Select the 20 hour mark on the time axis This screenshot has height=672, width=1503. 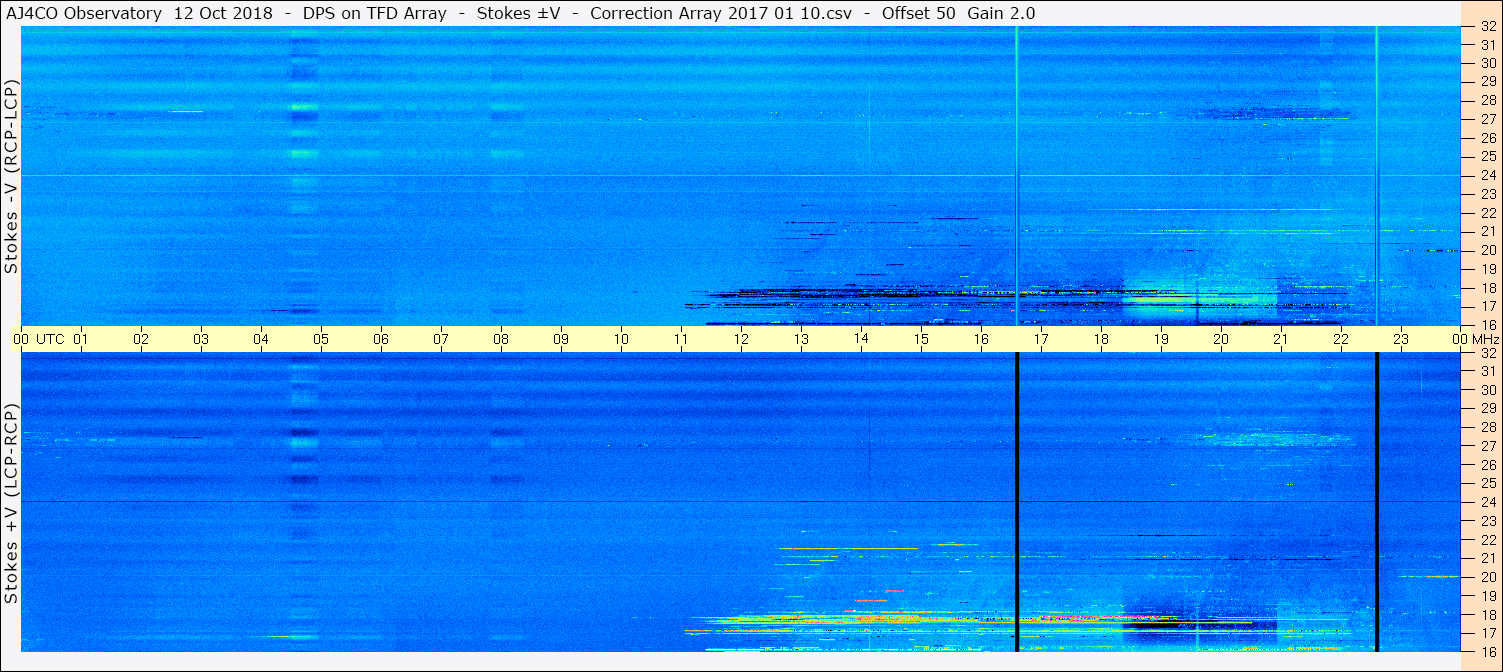[1221, 339]
